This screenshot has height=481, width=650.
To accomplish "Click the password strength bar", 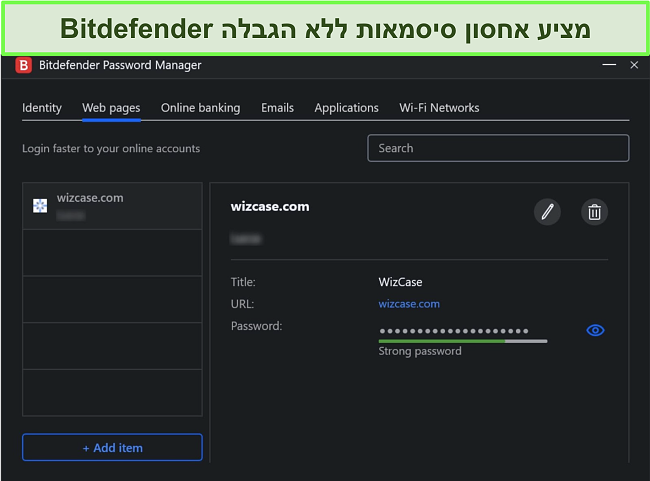I will [x=463, y=341].
